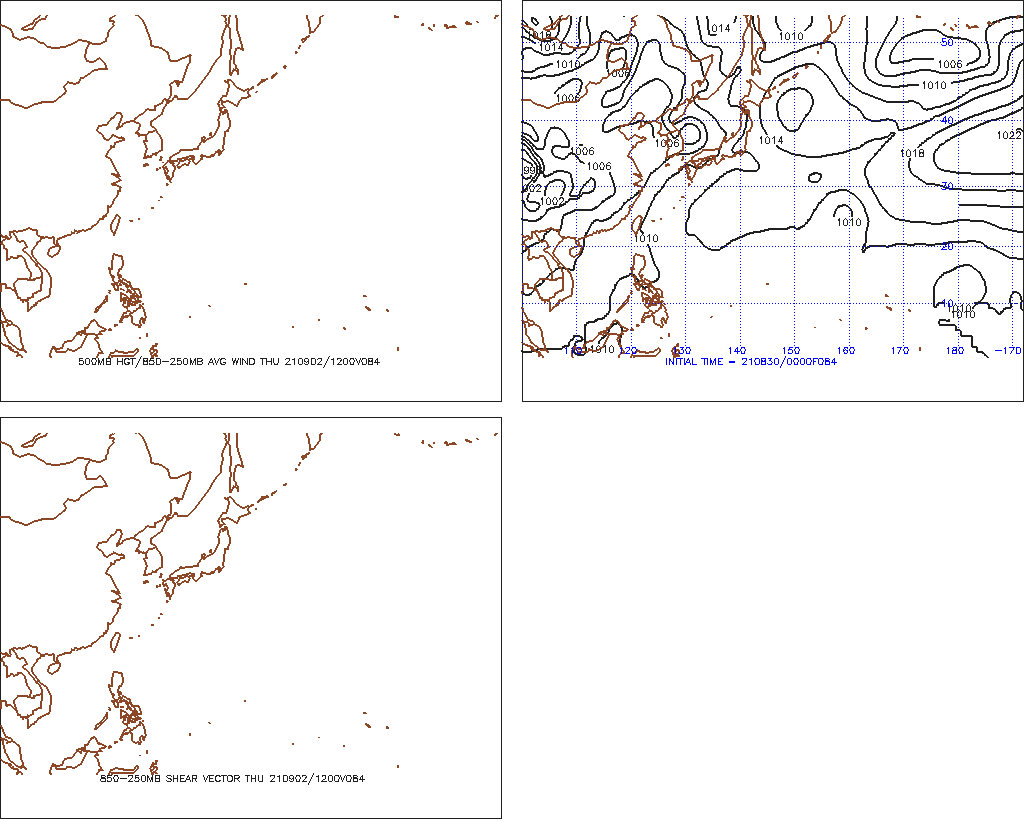The width and height of the screenshot is (1024, 819).
Task: Select the sea-level pressure contour map panel
Action: pos(773,201)
